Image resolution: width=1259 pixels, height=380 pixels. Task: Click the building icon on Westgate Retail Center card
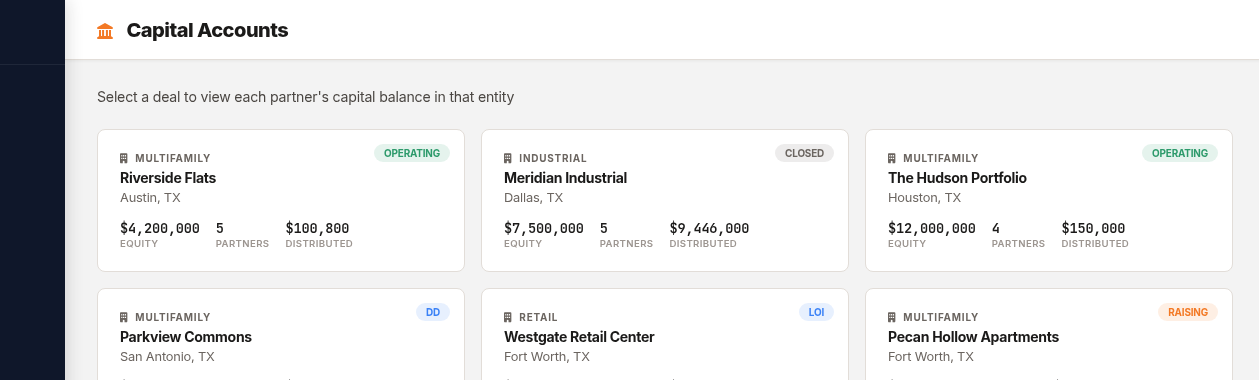pyautogui.click(x=508, y=317)
